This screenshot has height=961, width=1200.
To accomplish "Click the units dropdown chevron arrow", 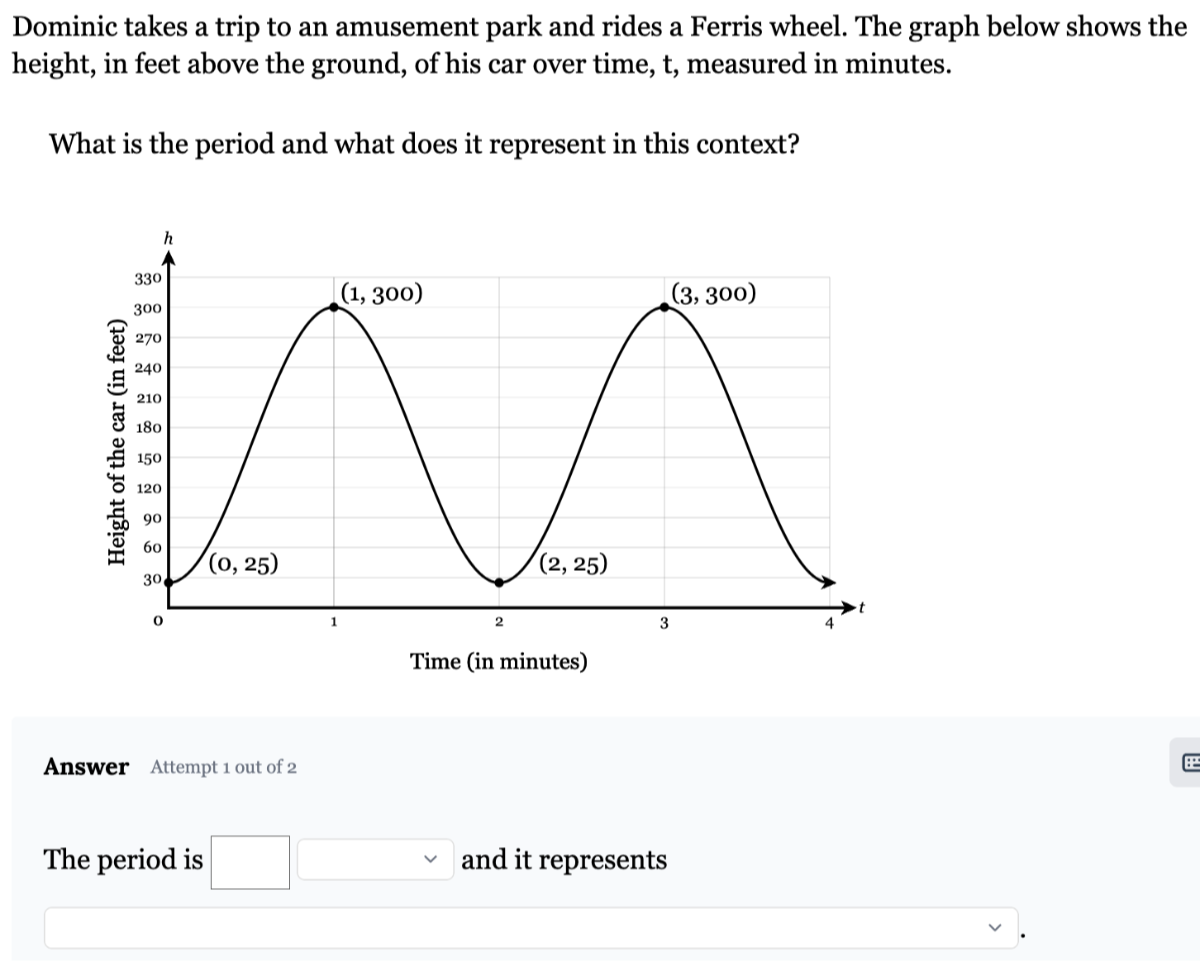I will coord(432,860).
